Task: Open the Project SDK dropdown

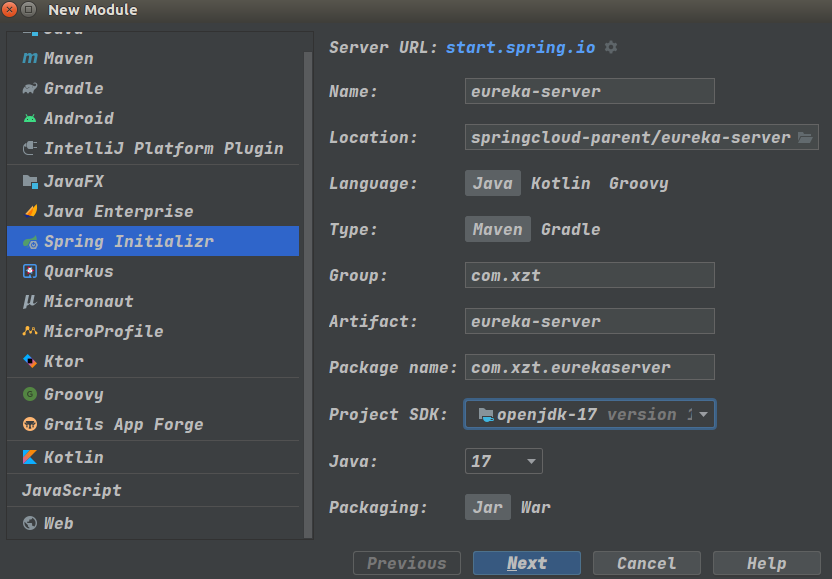Action: [x=704, y=414]
